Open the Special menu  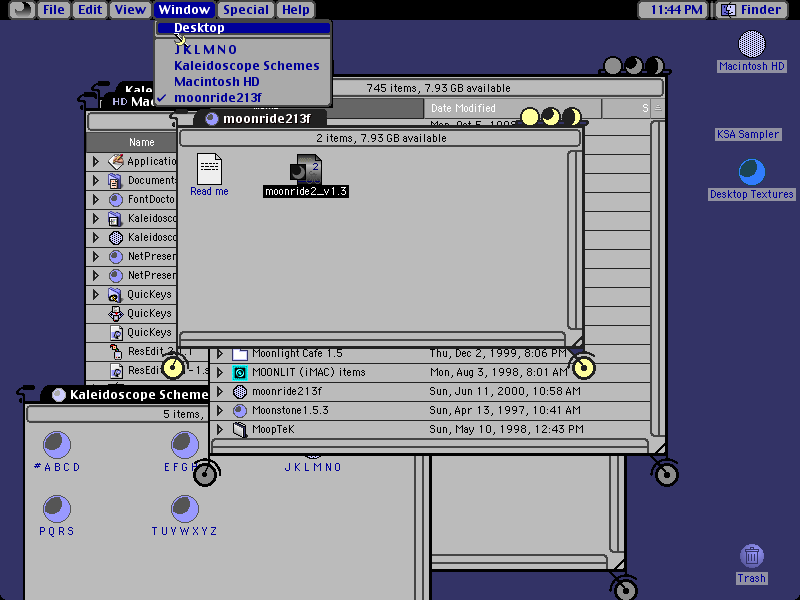(x=246, y=10)
